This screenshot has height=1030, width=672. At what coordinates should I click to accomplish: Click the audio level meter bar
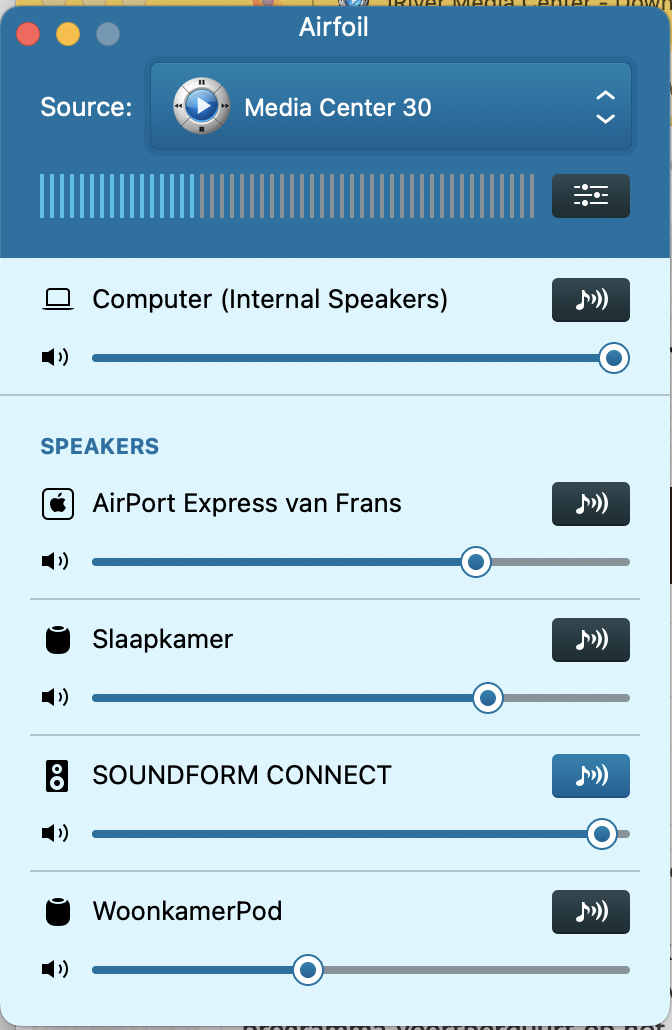[x=288, y=196]
